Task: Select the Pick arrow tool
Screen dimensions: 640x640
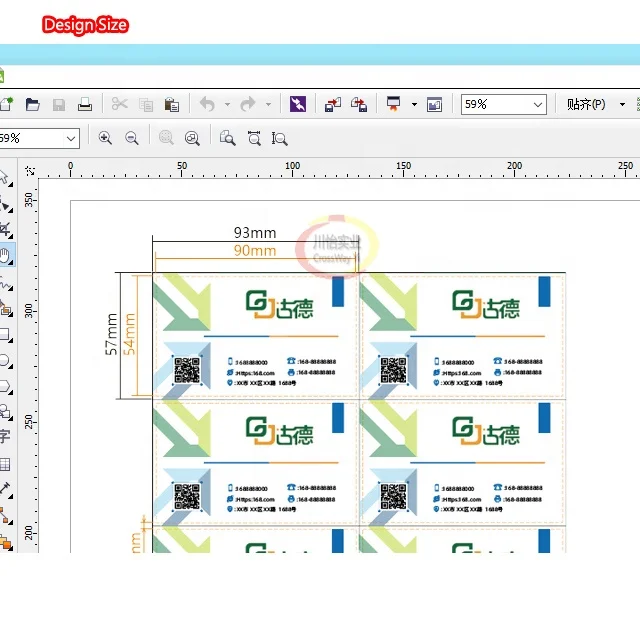Action: (5, 178)
